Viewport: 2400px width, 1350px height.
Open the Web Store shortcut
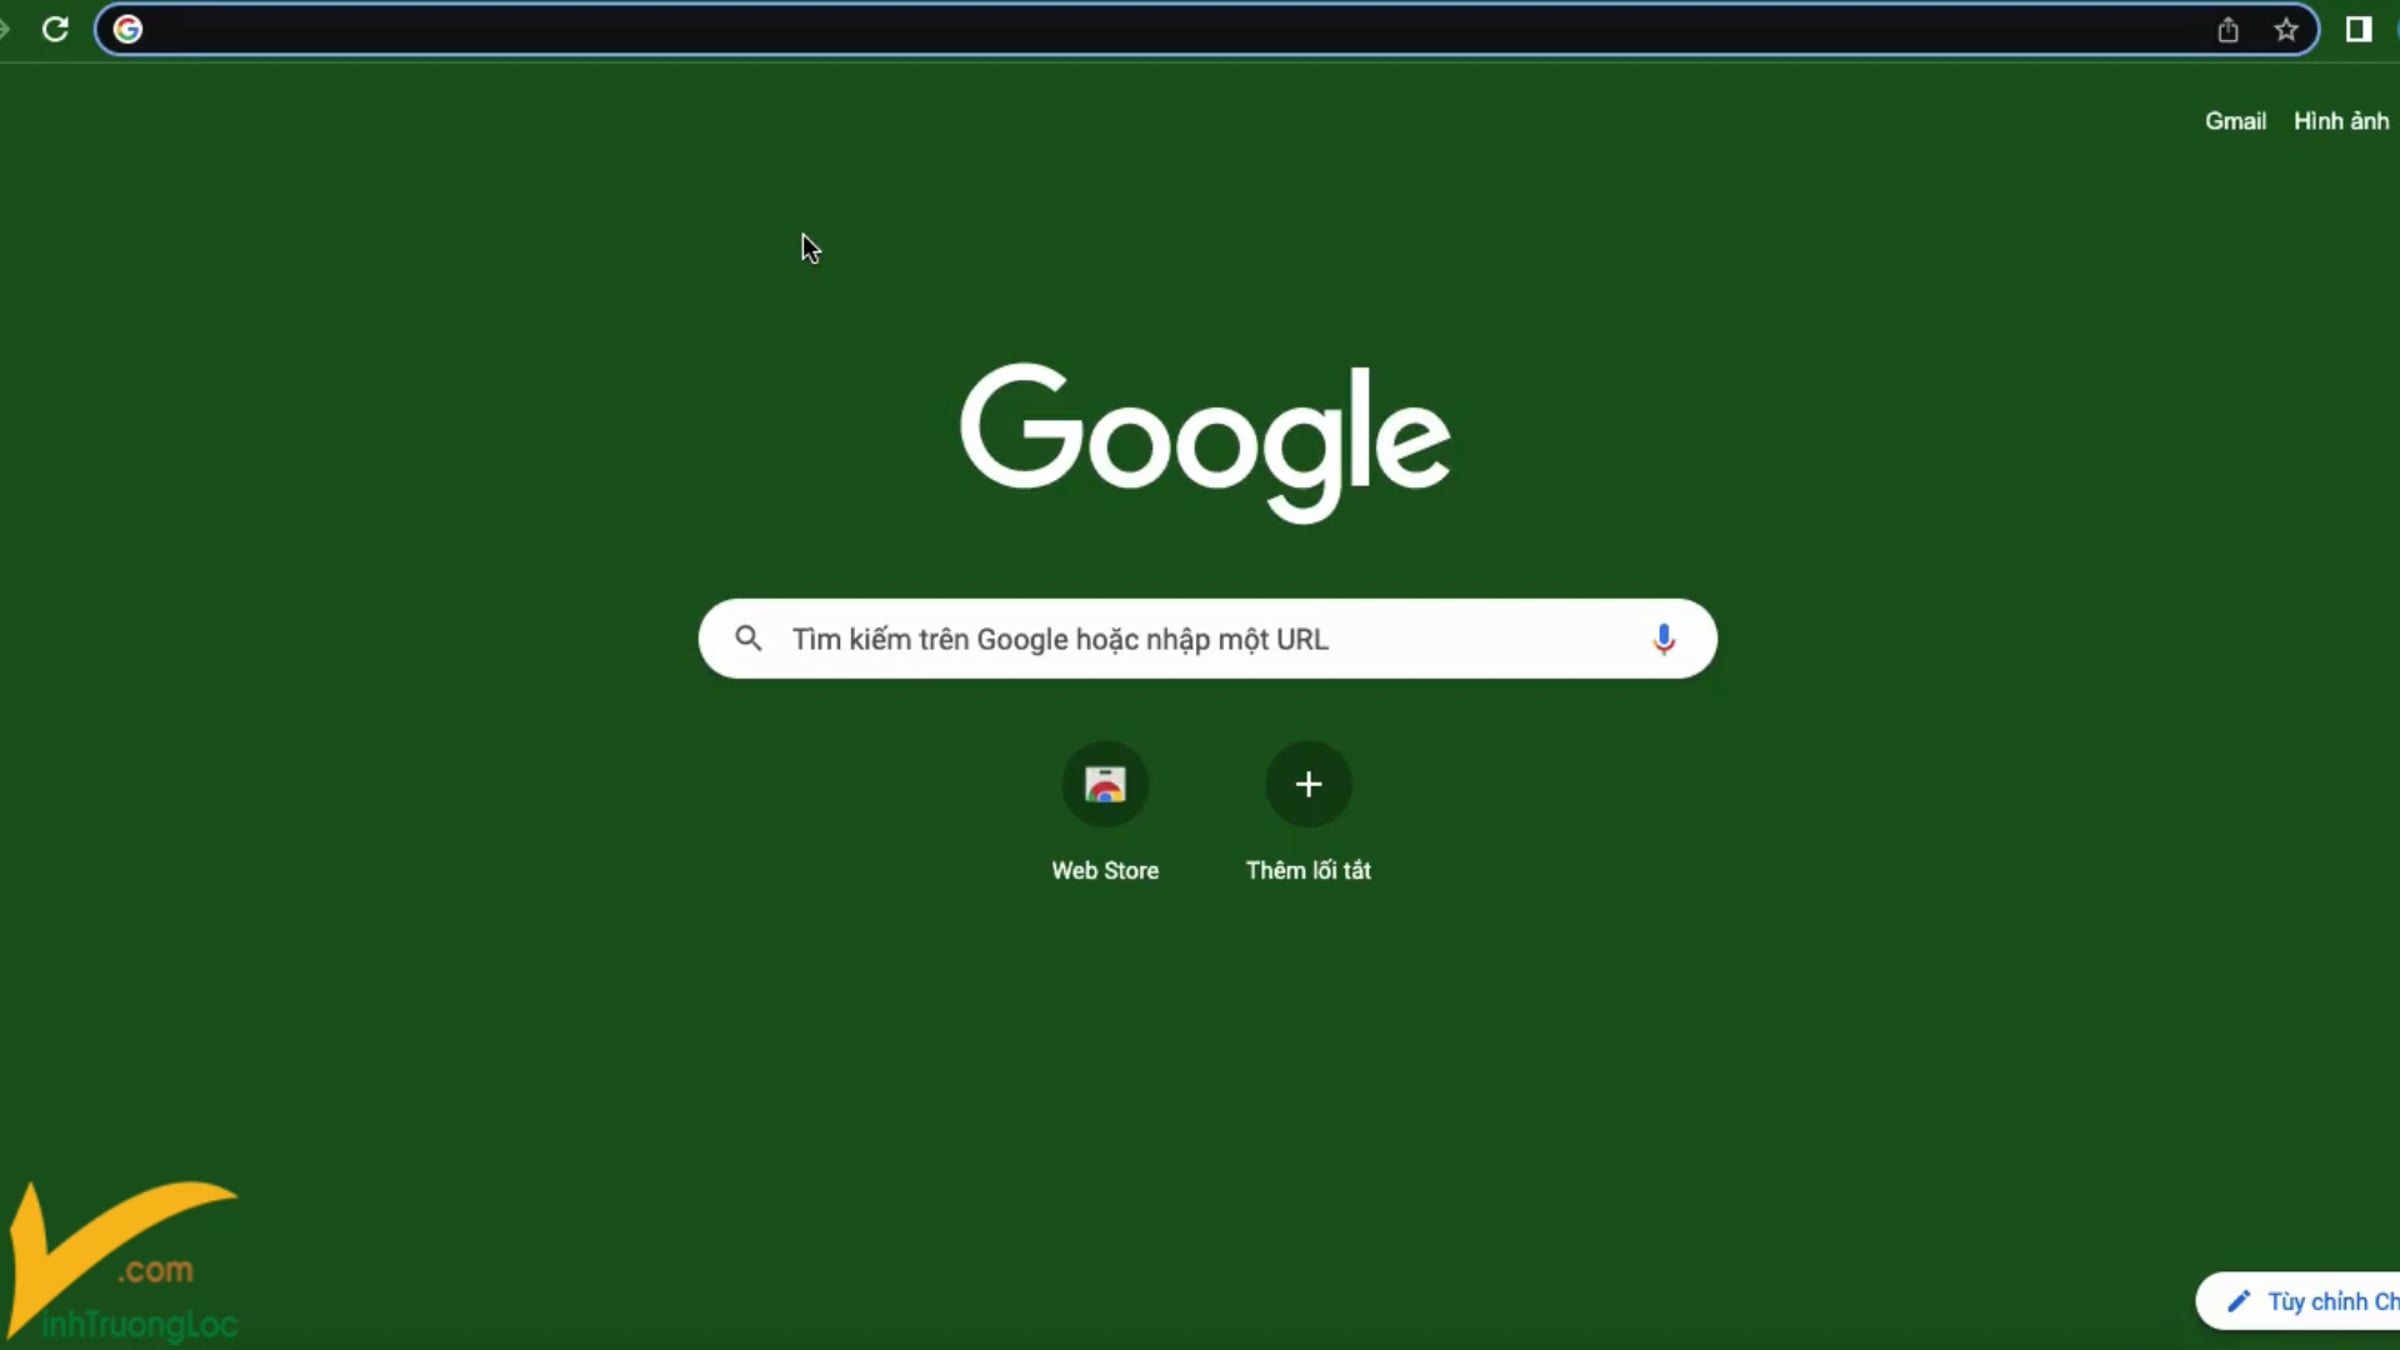coord(1105,784)
